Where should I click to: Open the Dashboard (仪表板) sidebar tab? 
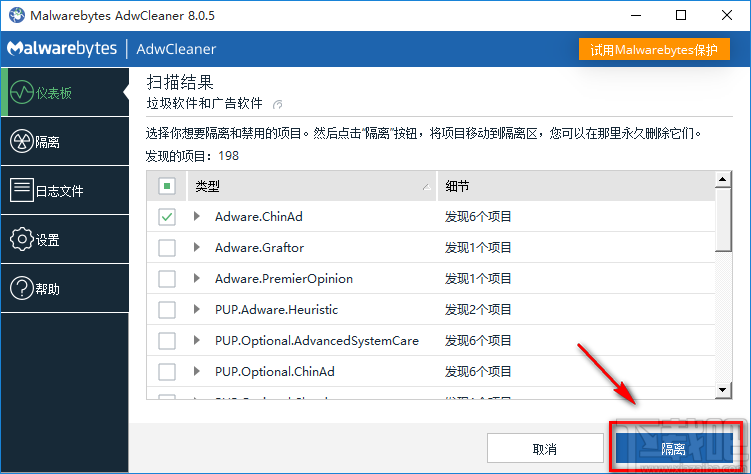(x=65, y=92)
